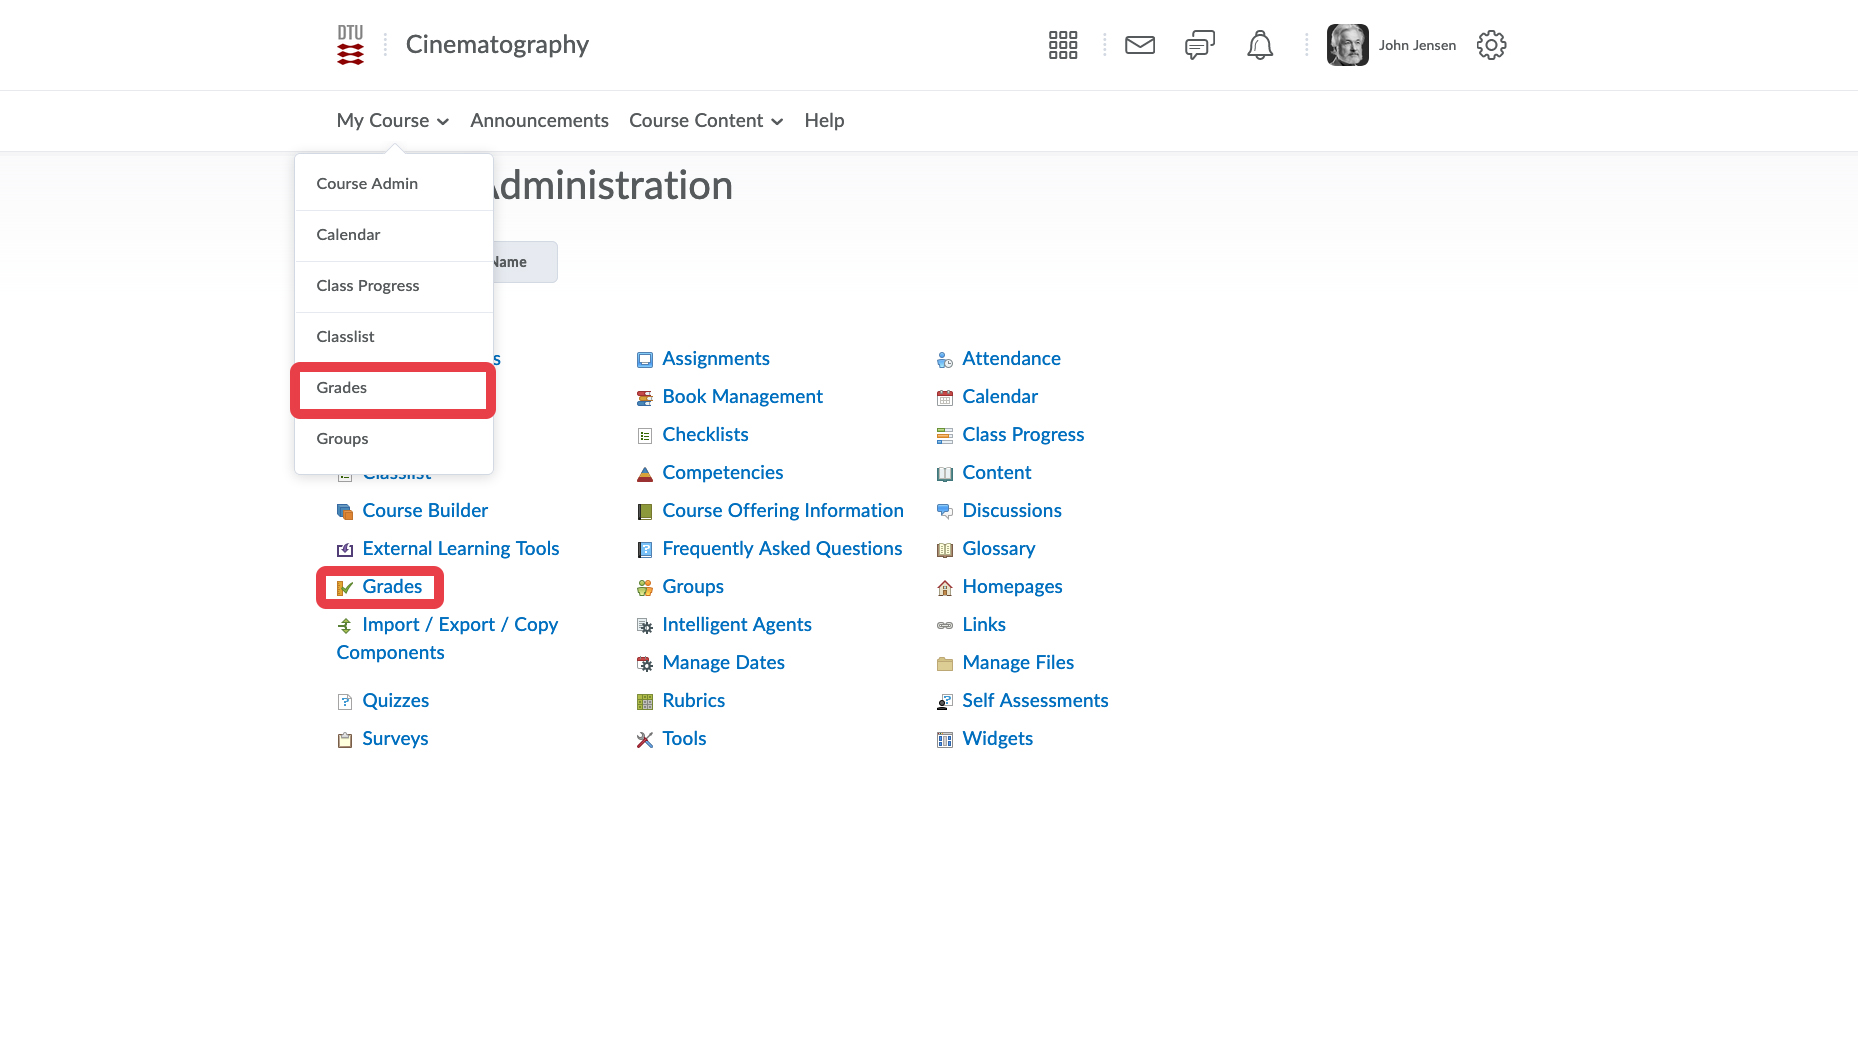Open the course selector grid icon
The image size is (1858, 1044).
(x=1062, y=45)
